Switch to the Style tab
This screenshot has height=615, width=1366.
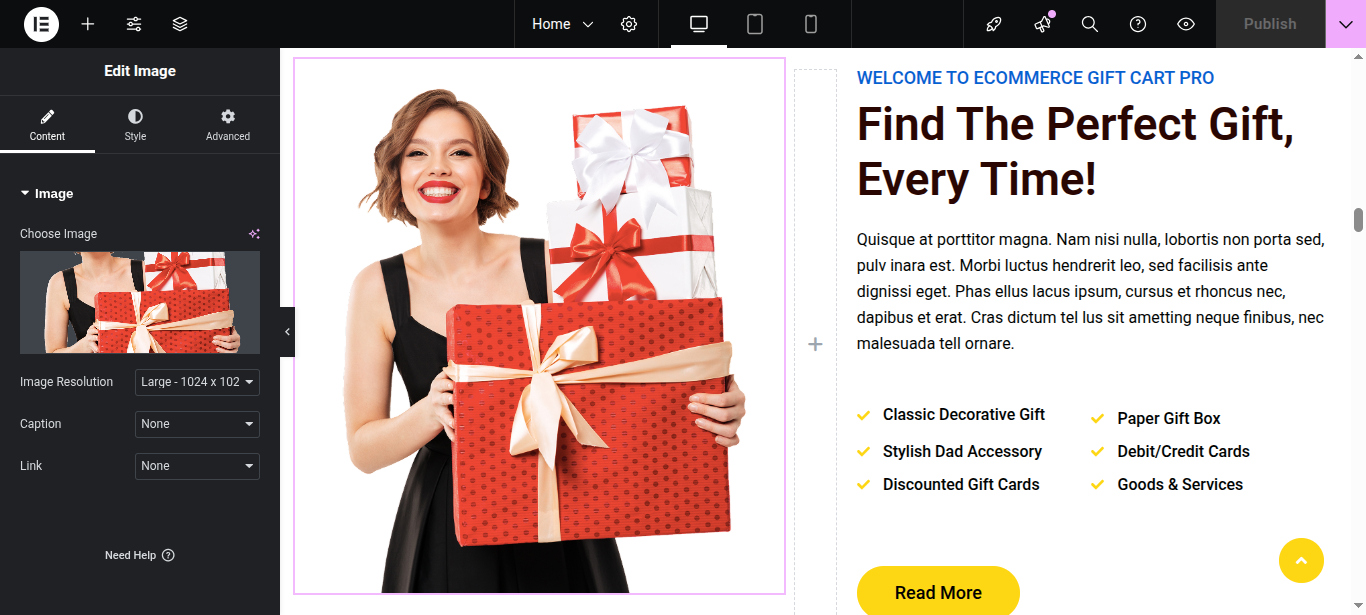[x=135, y=125]
